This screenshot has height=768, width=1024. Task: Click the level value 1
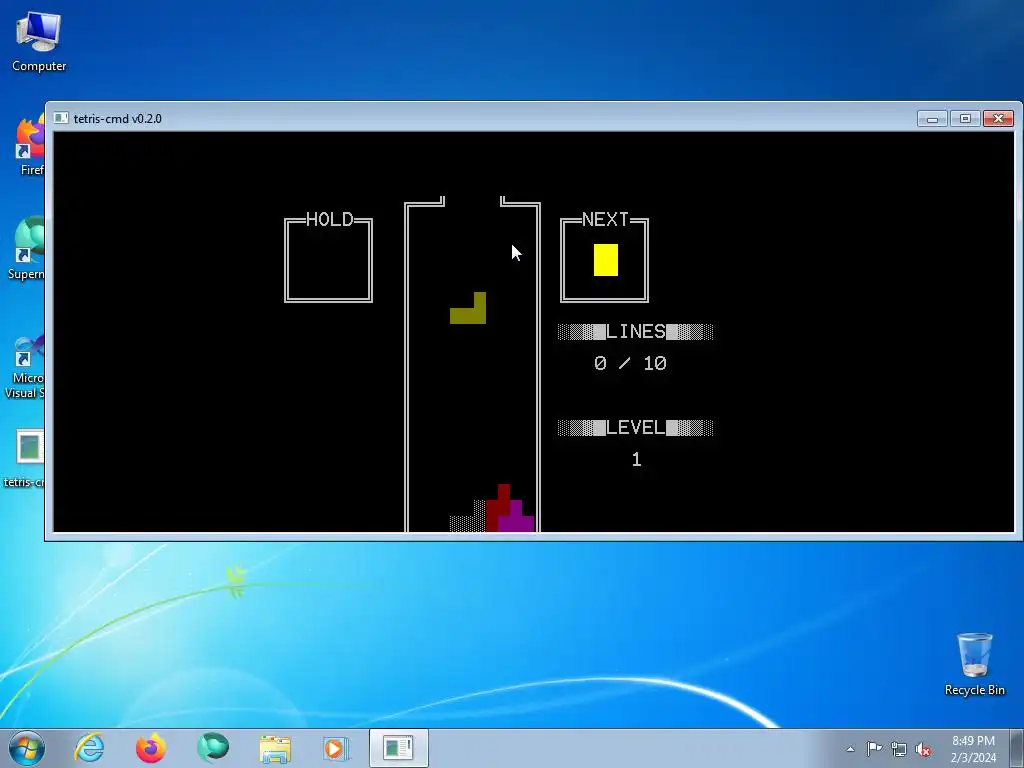click(x=637, y=460)
